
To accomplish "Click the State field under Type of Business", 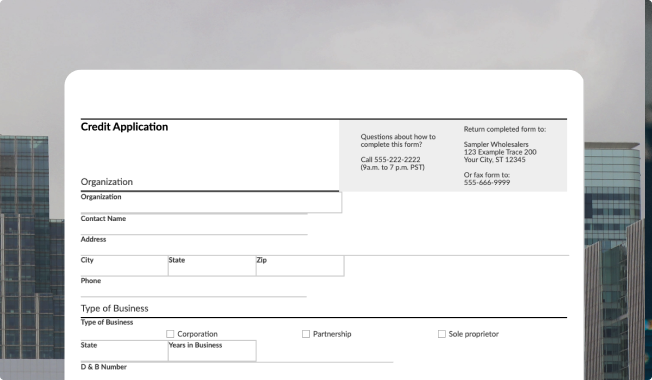I will coord(124,351).
